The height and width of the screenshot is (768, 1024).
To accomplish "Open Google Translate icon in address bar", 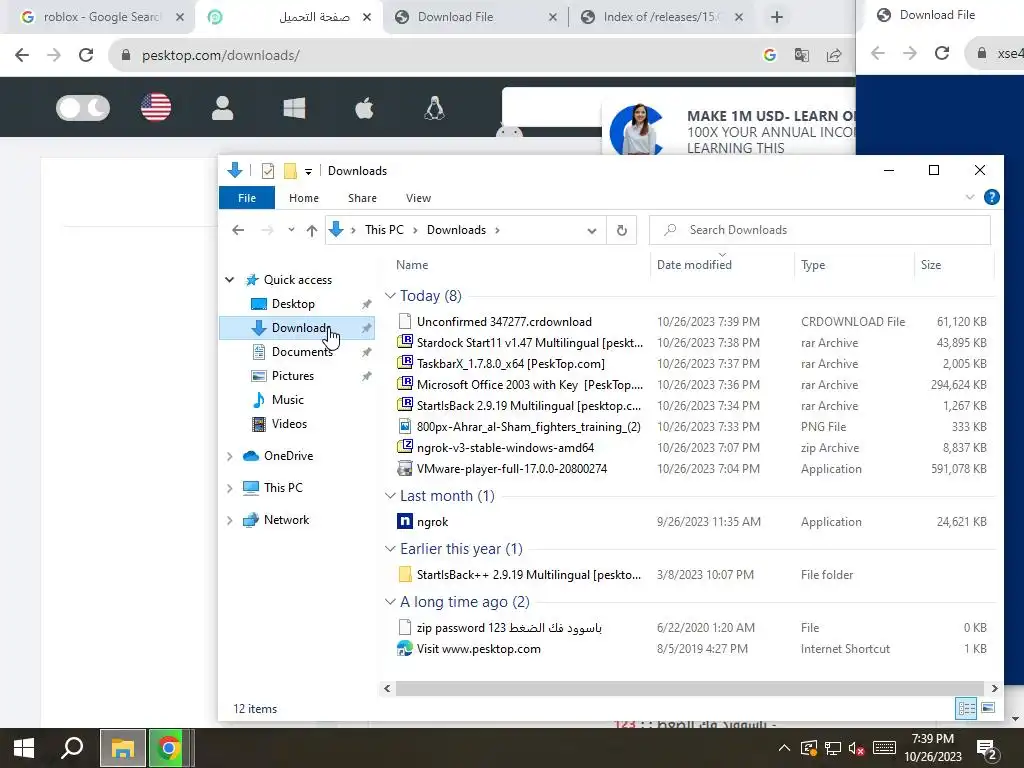I will point(802,56).
